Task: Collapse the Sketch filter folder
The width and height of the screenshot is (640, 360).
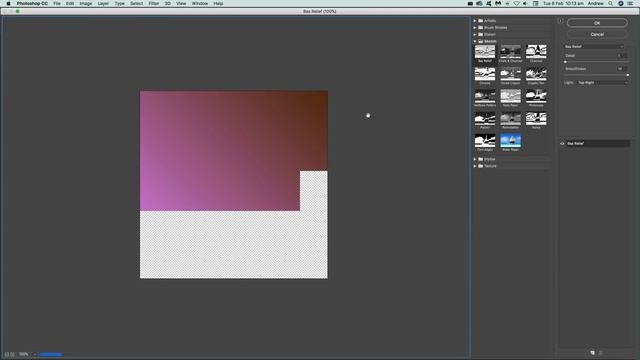Action: pos(475,41)
